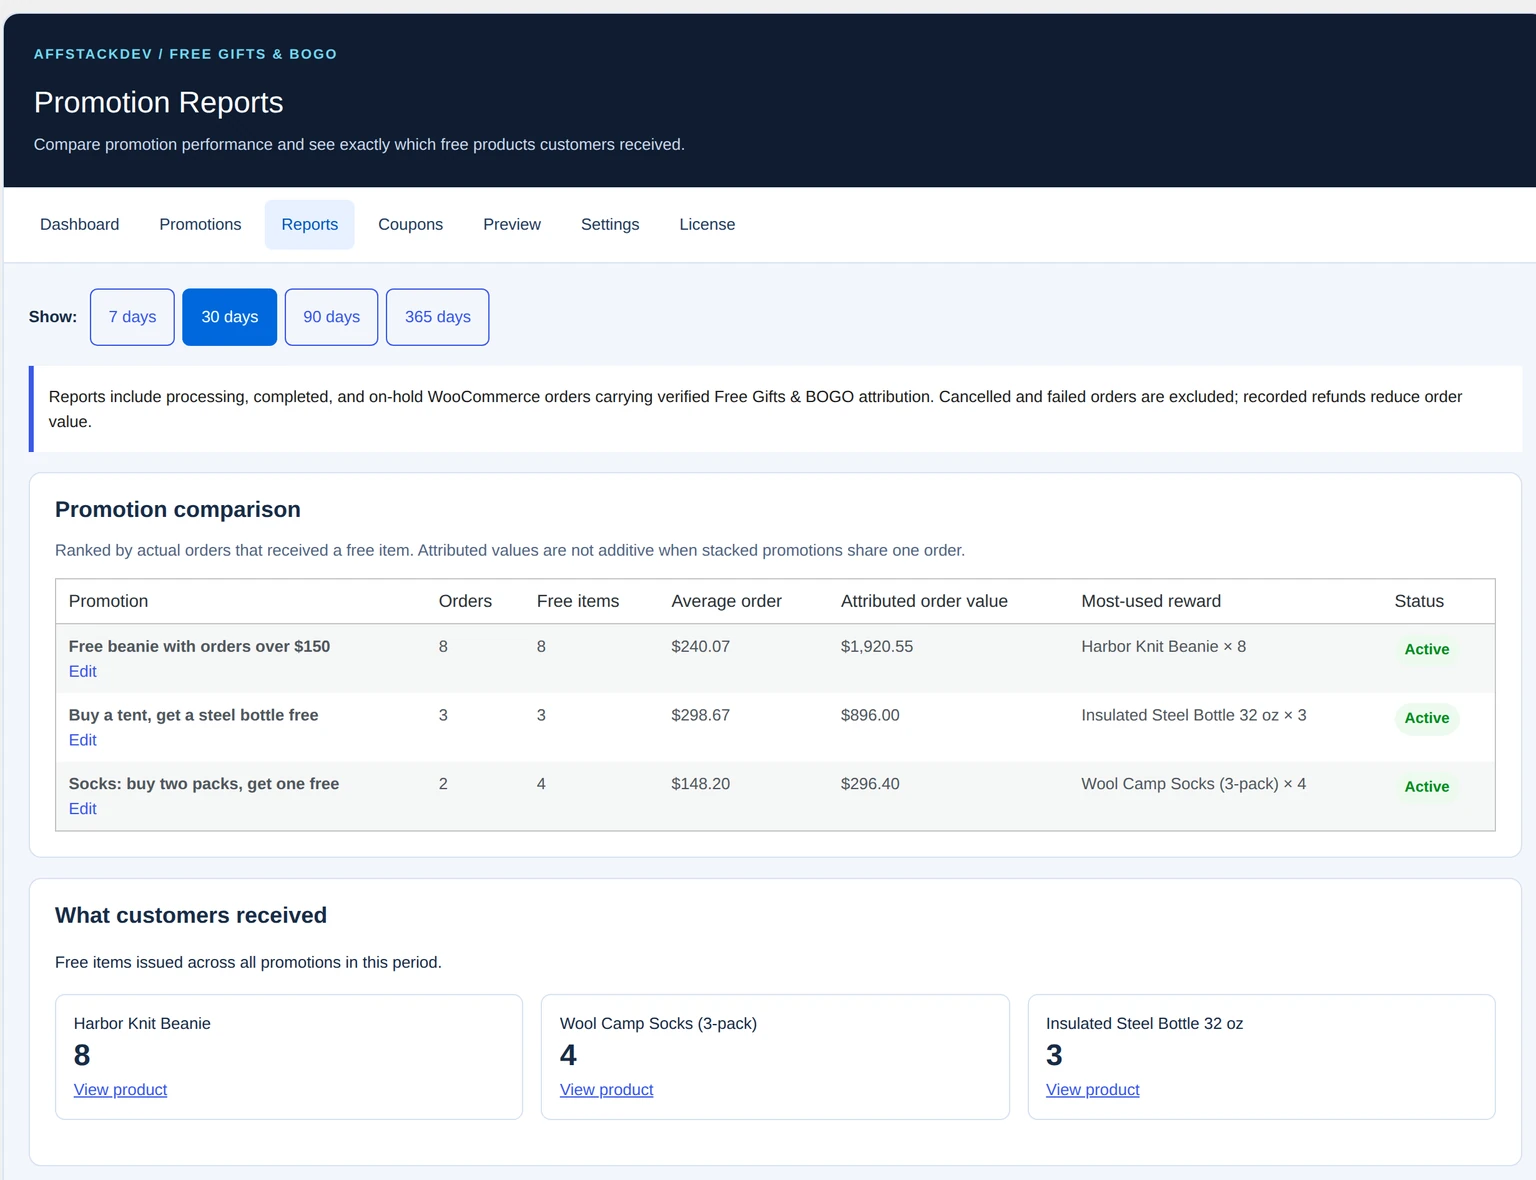Open the Dashboard tab

tap(79, 224)
